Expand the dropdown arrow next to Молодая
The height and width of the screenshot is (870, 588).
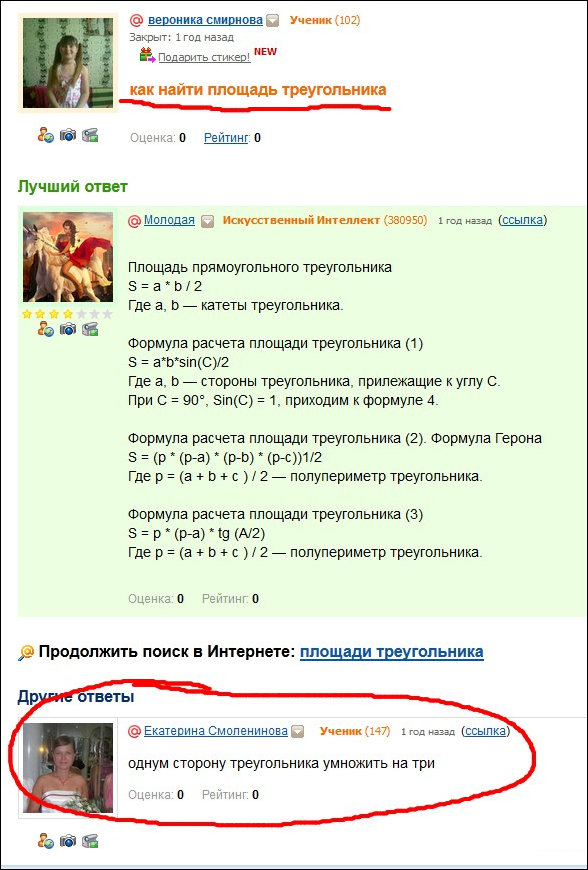coord(207,221)
